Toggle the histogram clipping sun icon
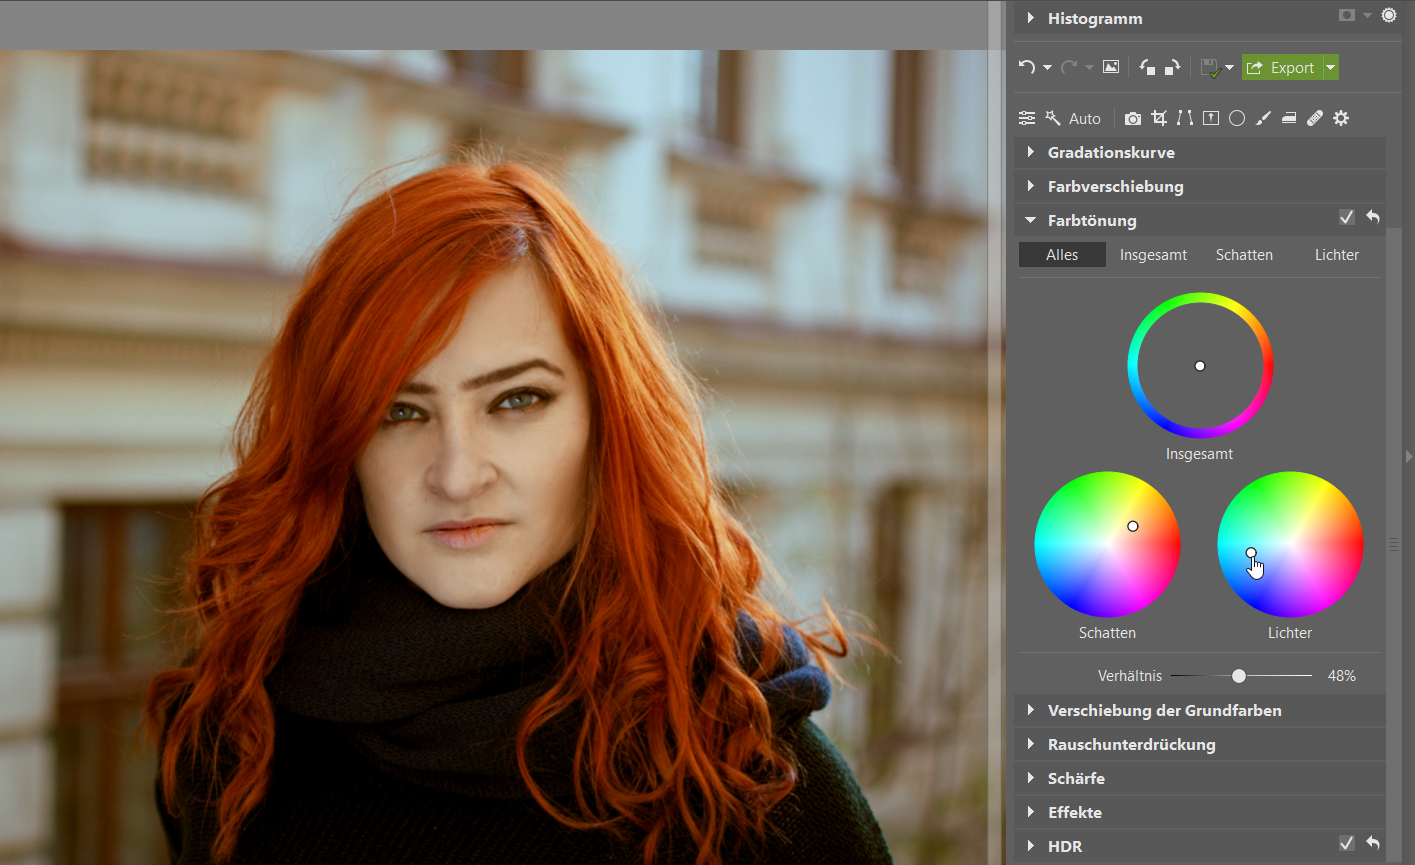 click(x=1388, y=15)
